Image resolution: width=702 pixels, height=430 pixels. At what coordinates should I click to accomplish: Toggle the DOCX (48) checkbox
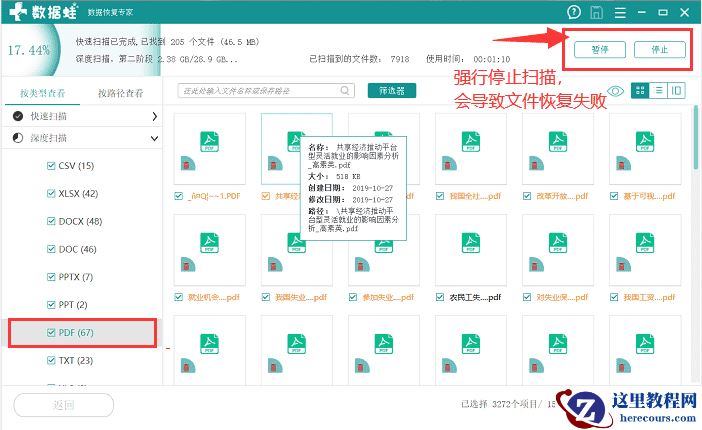51,221
